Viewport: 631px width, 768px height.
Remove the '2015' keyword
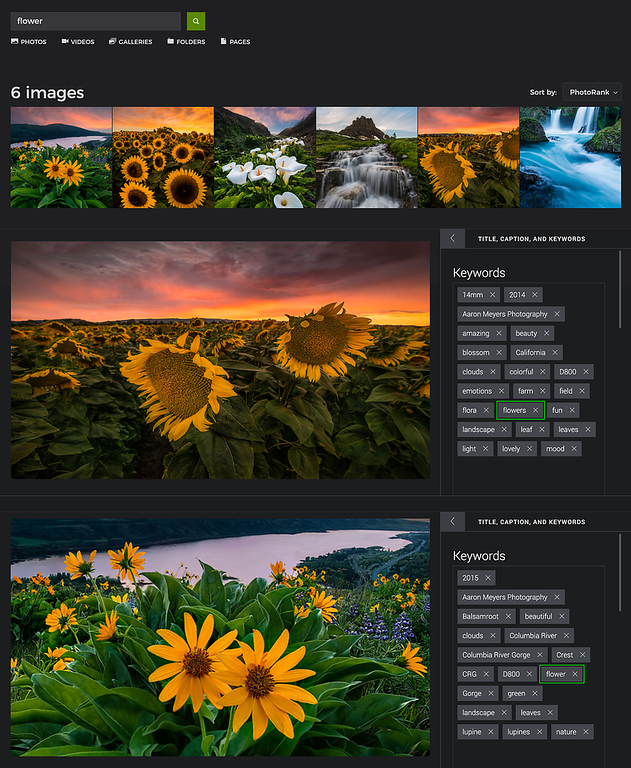pyautogui.click(x=488, y=578)
